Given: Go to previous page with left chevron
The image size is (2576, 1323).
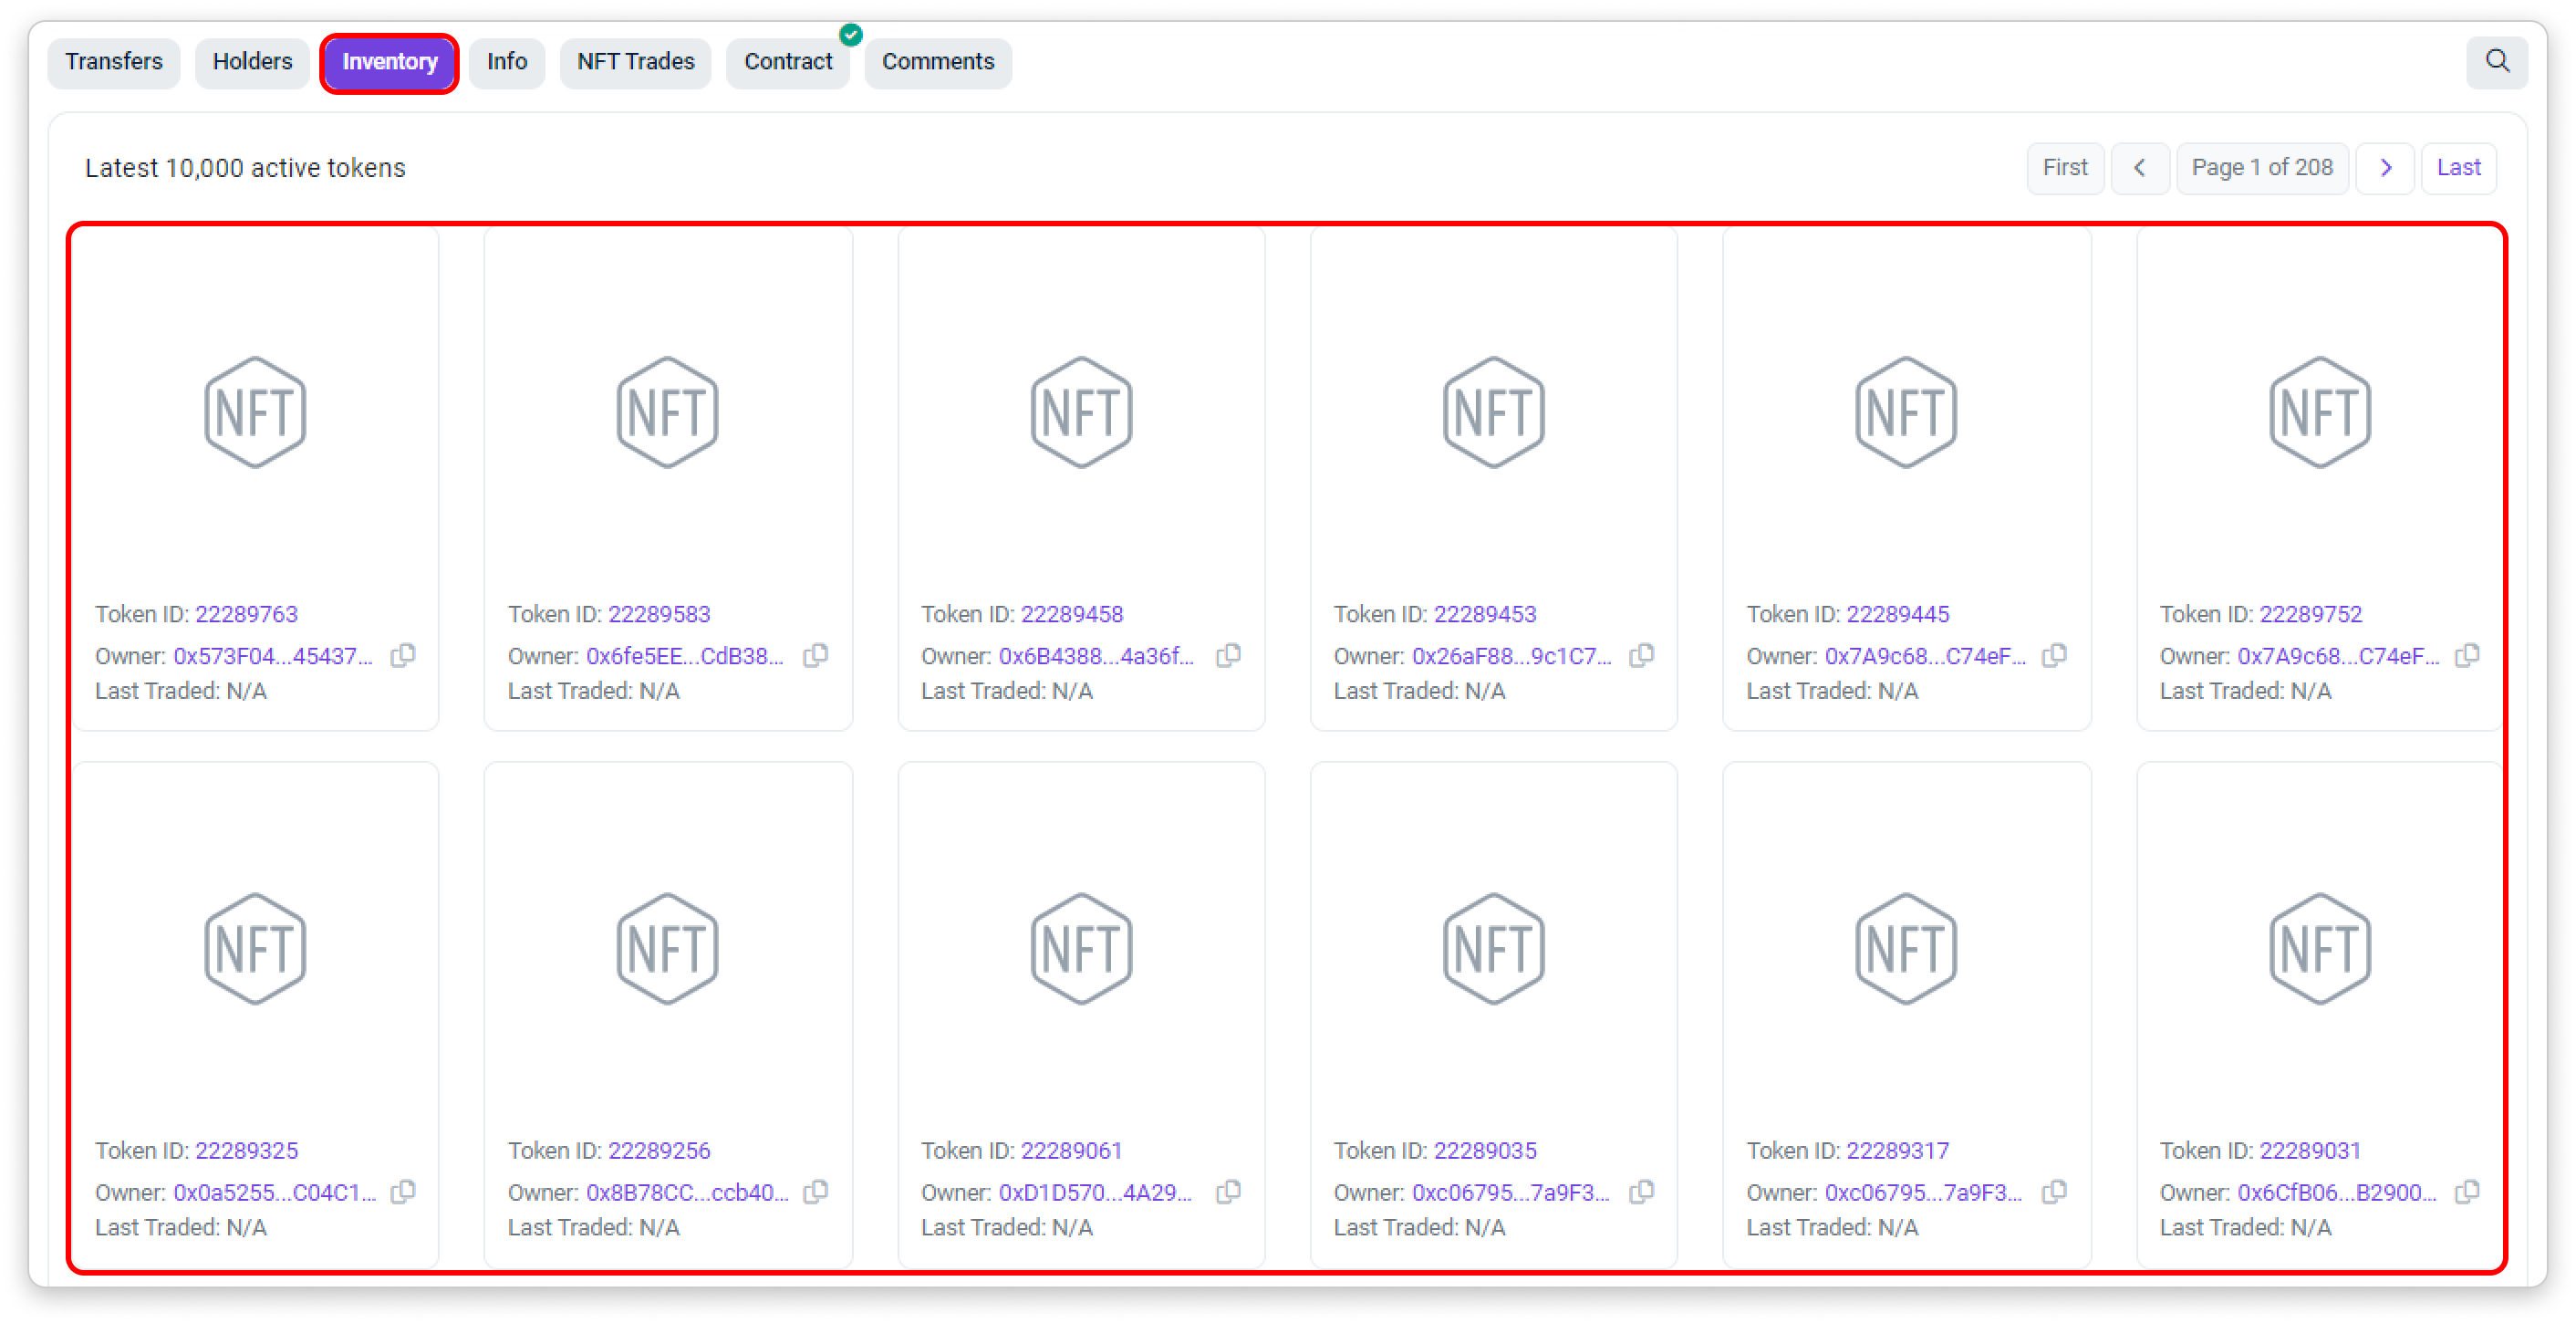Looking at the screenshot, I should pos(2139,168).
